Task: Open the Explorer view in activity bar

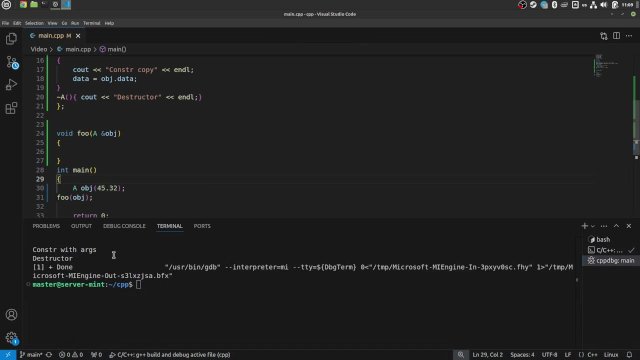Action: click(11, 39)
